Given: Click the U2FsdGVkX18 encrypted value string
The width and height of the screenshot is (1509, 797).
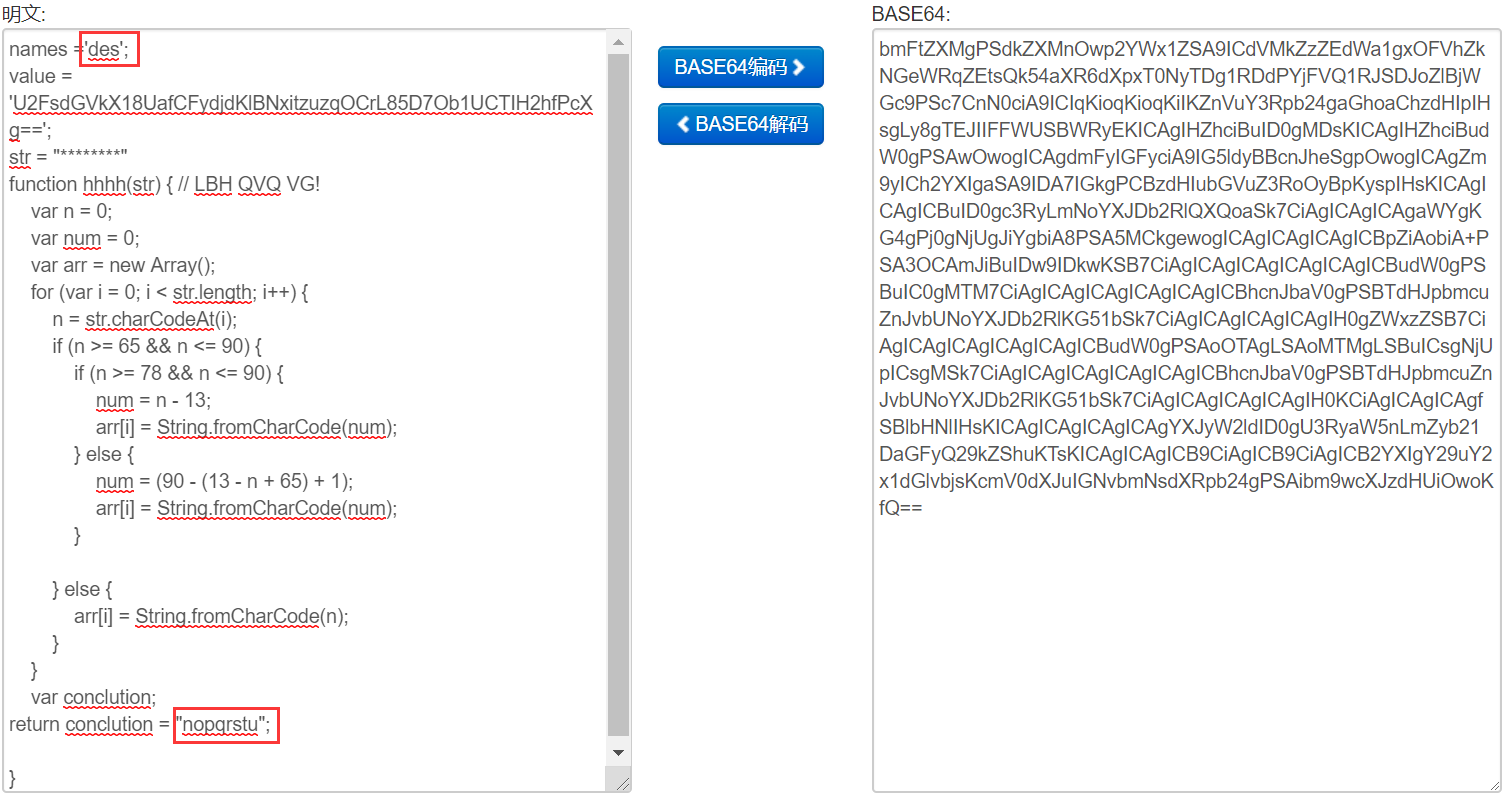Looking at the screenshot, I should click(x=300, y=104).
